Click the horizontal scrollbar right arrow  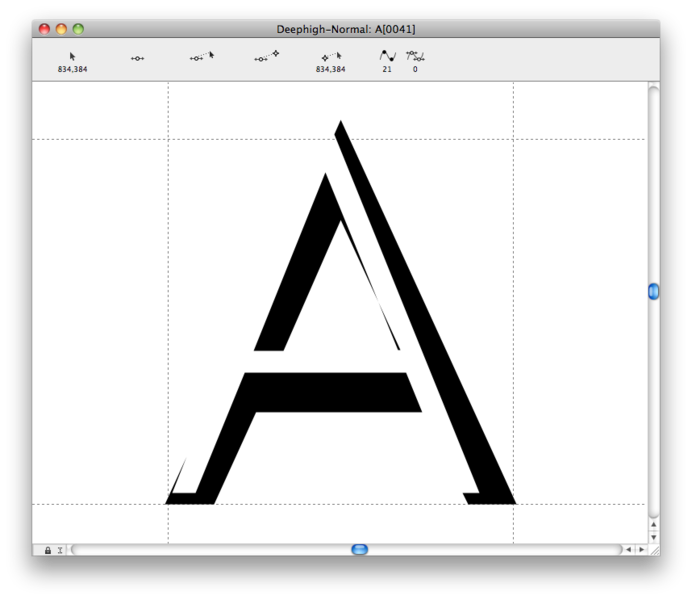641,550
